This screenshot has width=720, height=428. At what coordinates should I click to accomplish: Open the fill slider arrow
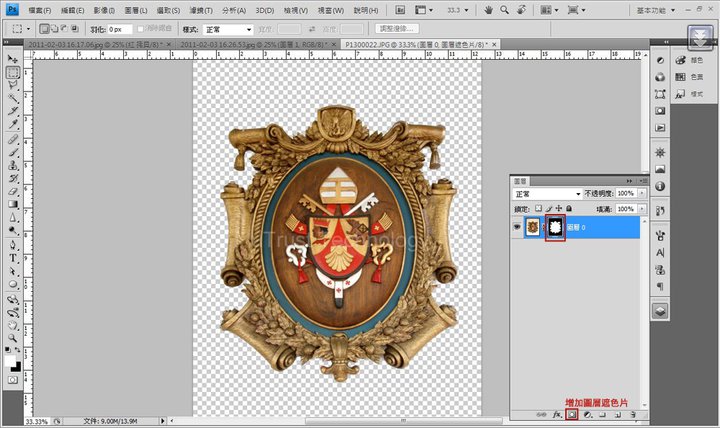tap(642, 209)
